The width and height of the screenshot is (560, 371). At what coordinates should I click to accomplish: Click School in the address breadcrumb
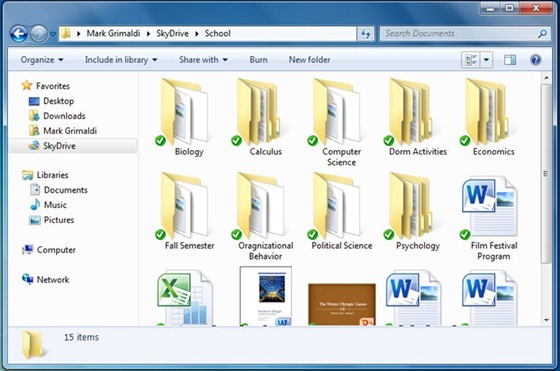tap(218, 34)
